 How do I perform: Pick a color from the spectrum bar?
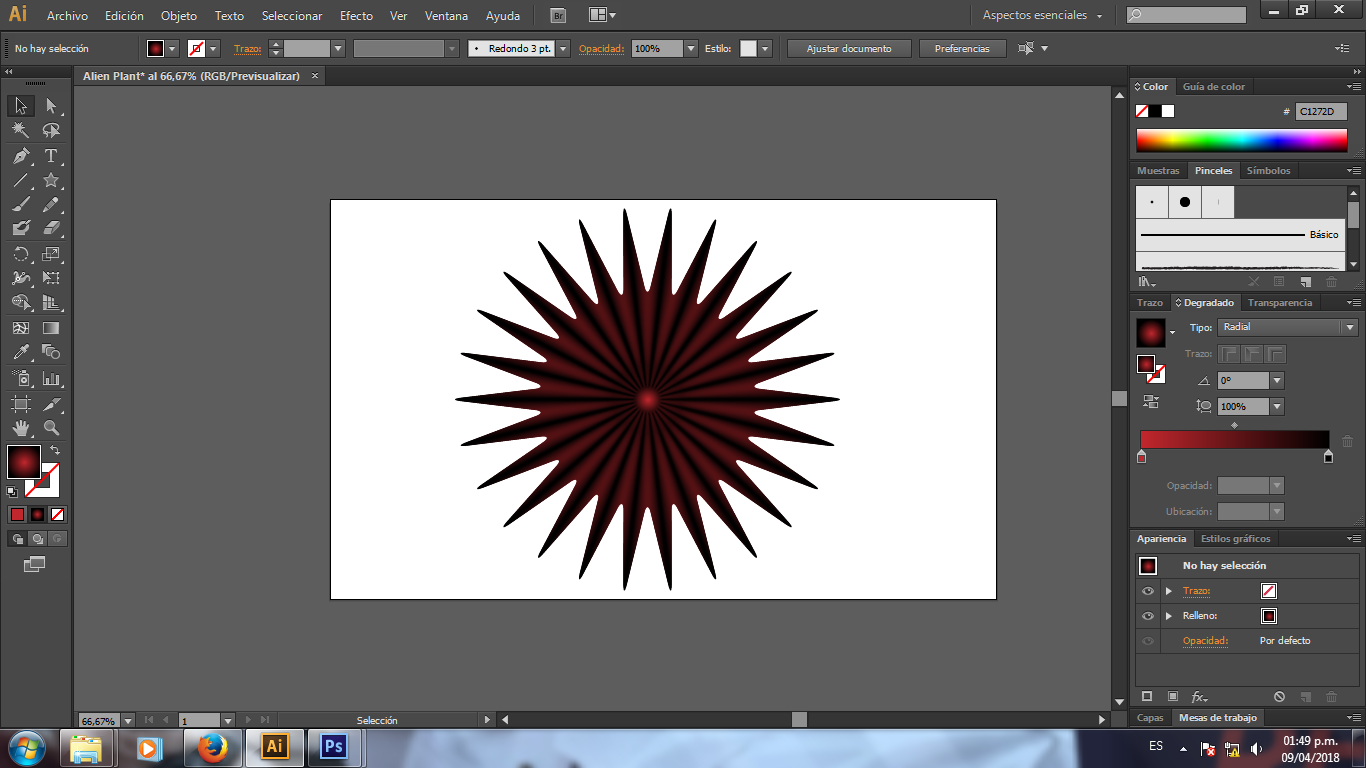pos(1242,141)
